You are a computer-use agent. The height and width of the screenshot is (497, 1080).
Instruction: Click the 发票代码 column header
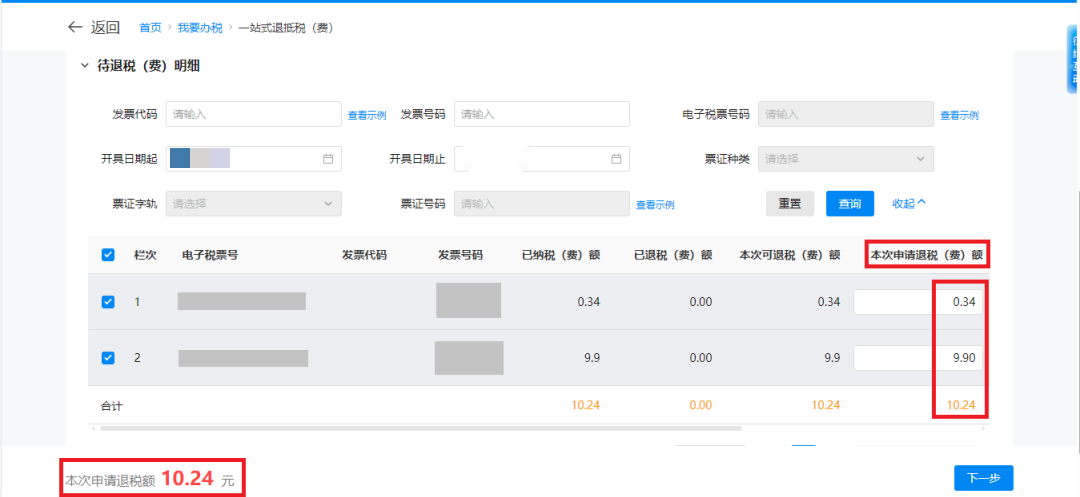tap(364, 255)
